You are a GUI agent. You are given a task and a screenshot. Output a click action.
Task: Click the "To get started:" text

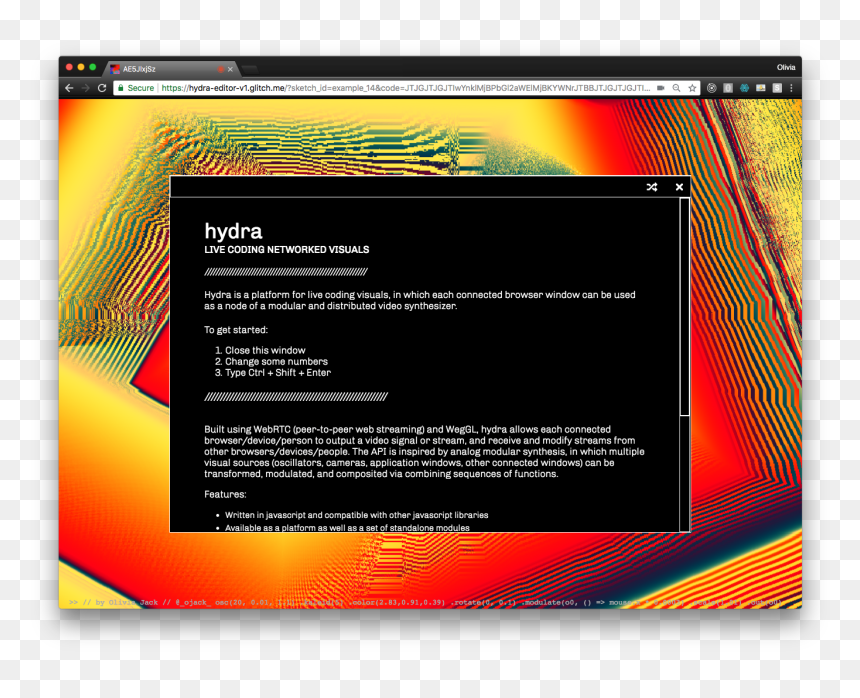click(236, 330)
